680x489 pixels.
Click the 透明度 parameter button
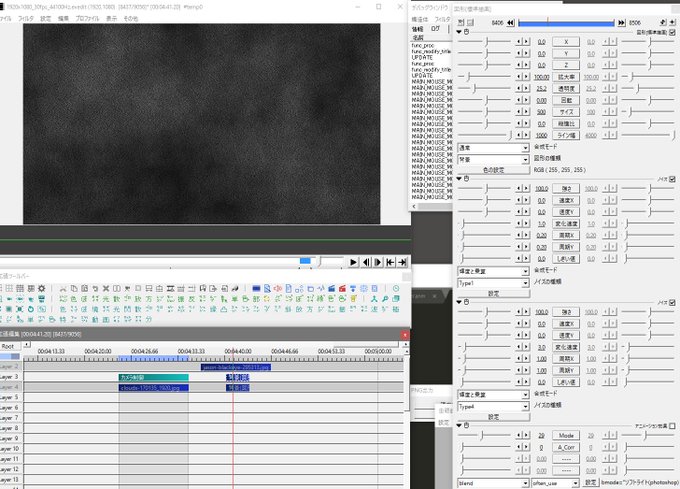point(566,88)
